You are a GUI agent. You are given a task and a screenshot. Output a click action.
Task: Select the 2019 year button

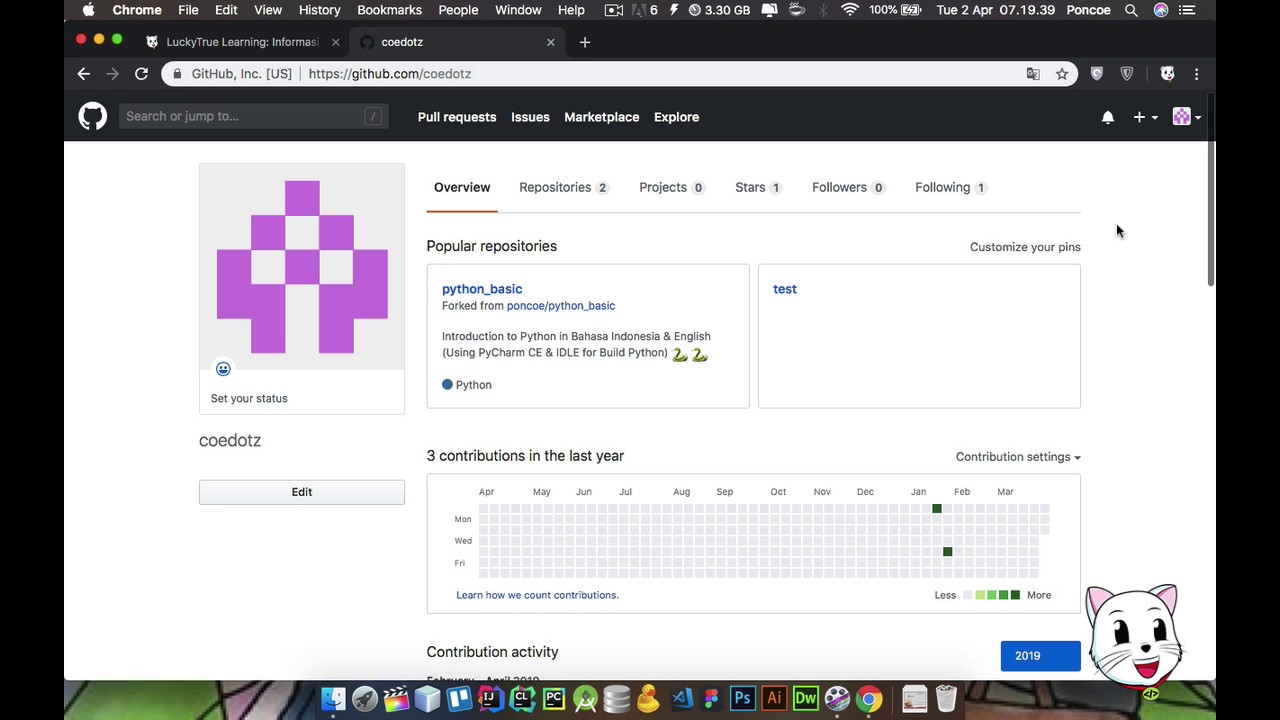click(1040, 656)
